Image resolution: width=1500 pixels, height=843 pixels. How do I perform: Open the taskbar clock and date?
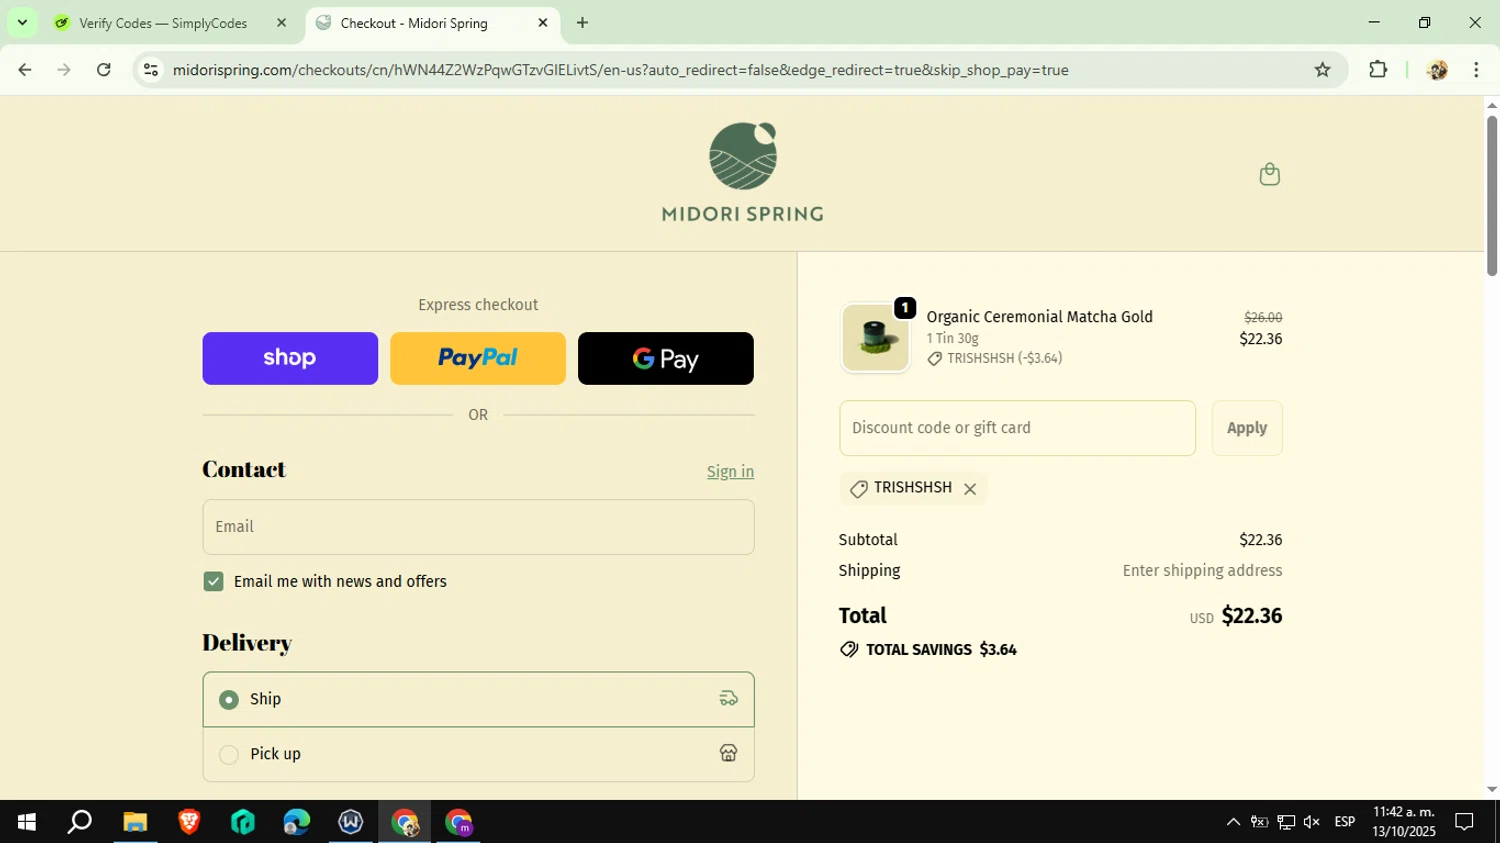click(1404, 822)
